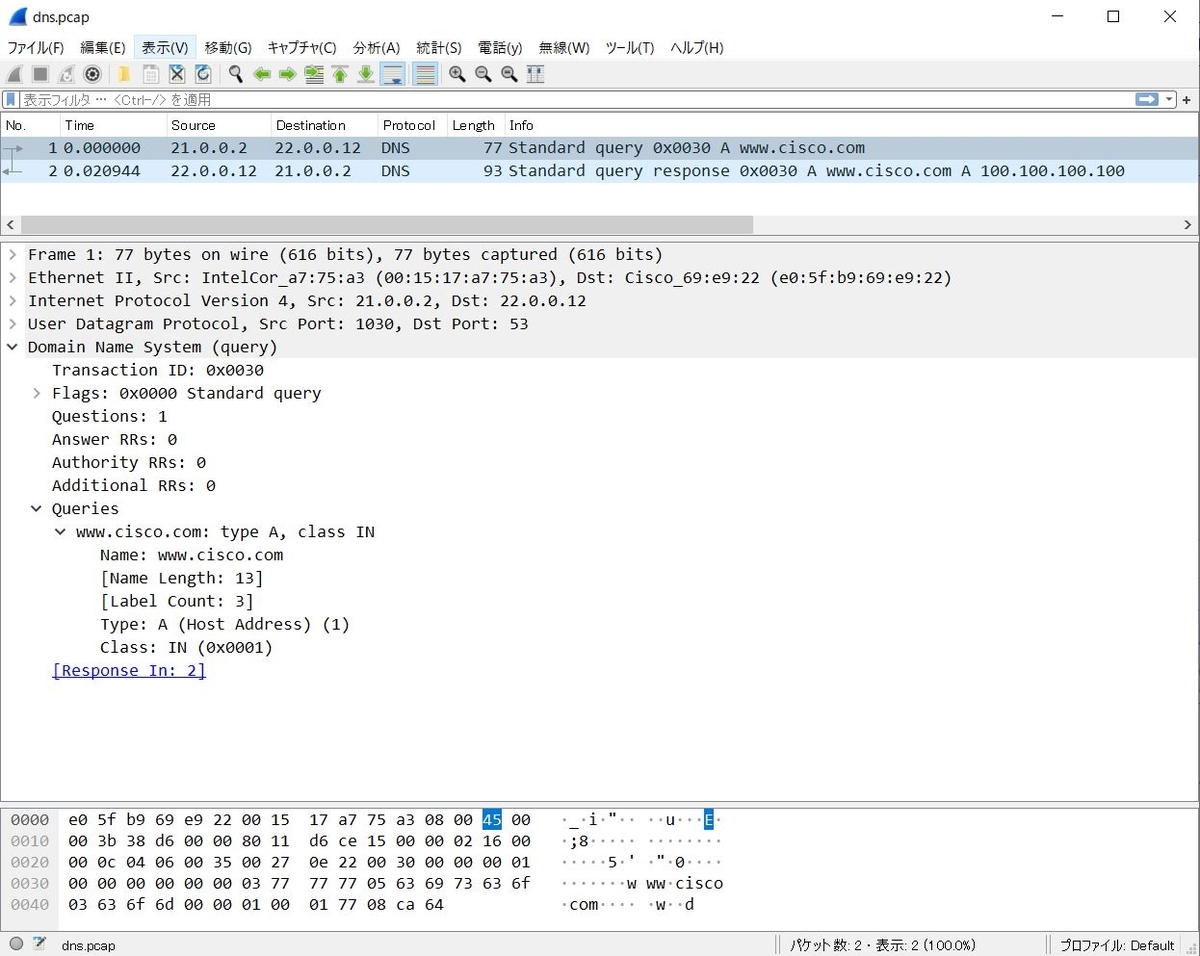Open a capture file with folder icon

(x=124, y=74)
